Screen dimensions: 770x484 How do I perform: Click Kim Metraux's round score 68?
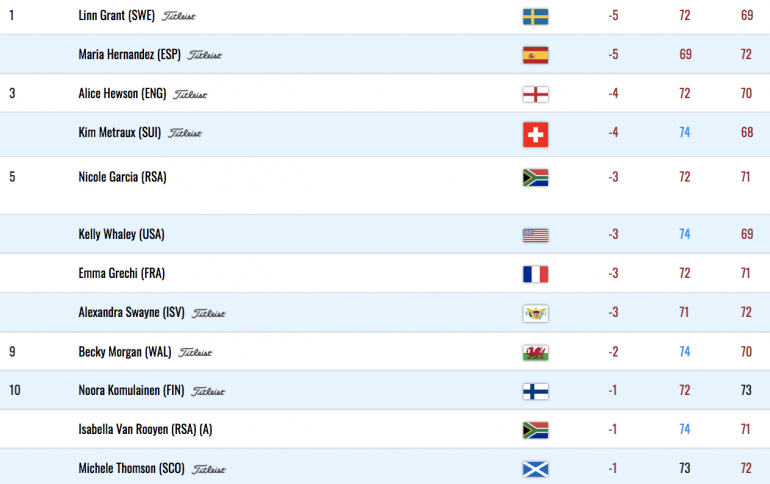747,133
